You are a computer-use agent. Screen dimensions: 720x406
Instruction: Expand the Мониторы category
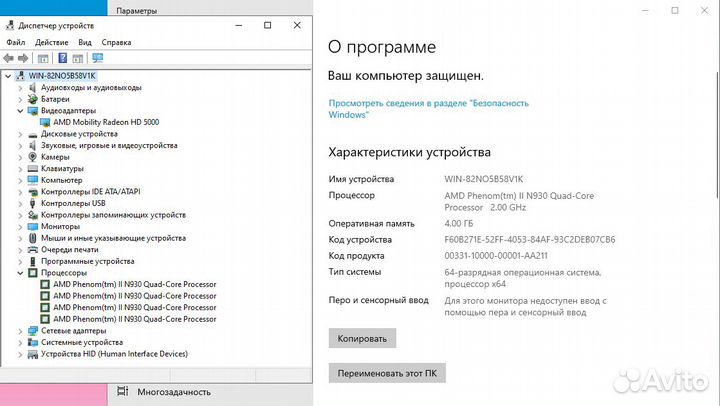click(x=20, y=226)
